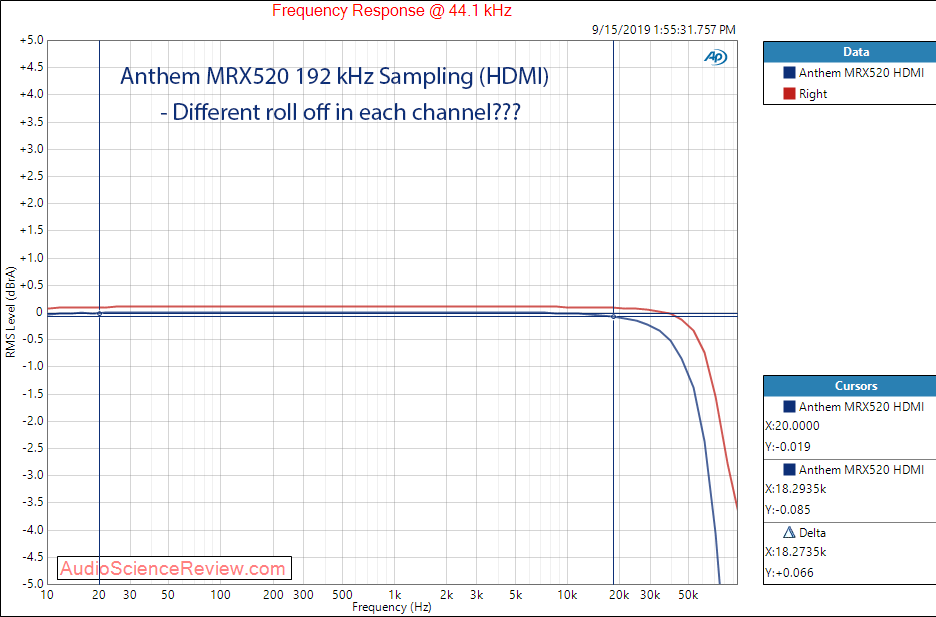Click the blue swatch above X:20.0000
The width and height of the screenshot is (936, 617).
point(789,406)
